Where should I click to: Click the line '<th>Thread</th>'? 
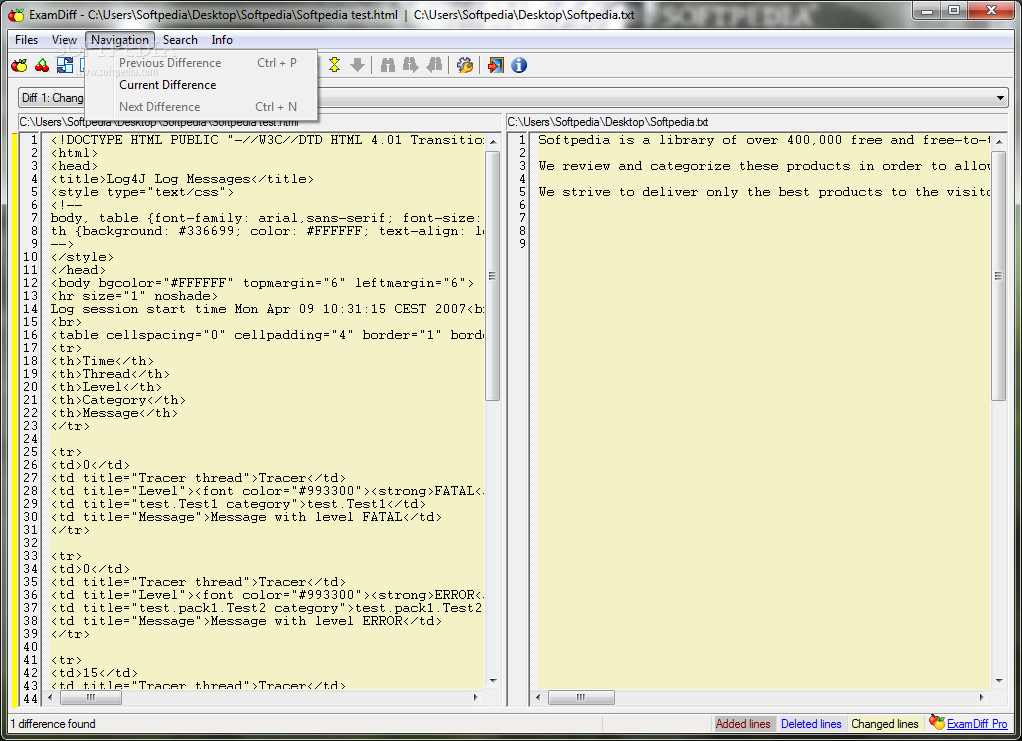[110, 373]
